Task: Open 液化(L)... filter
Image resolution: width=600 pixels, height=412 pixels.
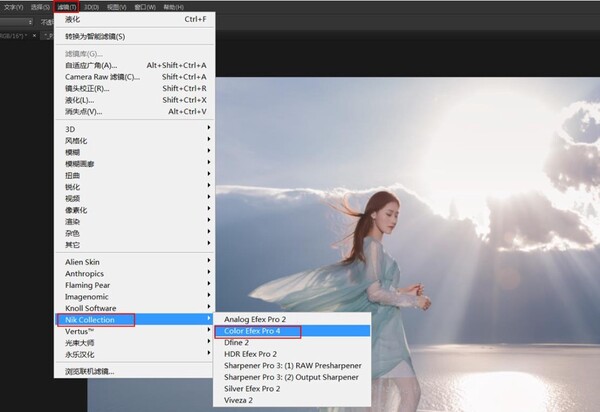Action: click(x=135, y=100)
